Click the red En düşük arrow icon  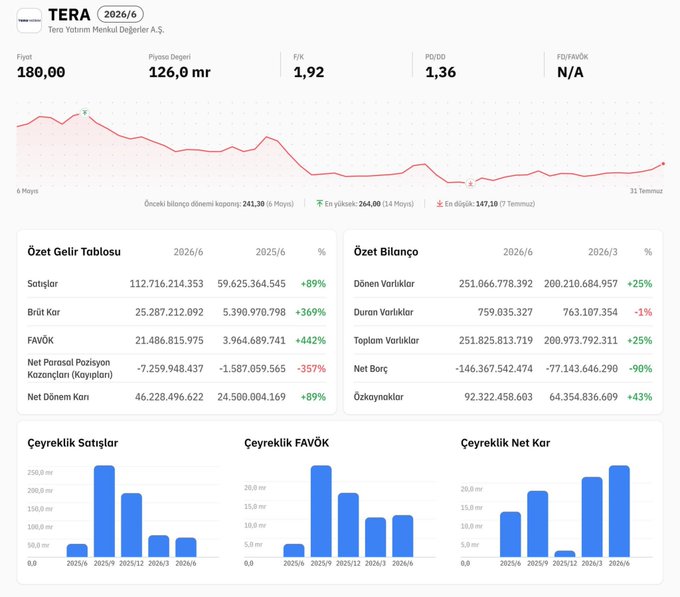pos(439,204)
